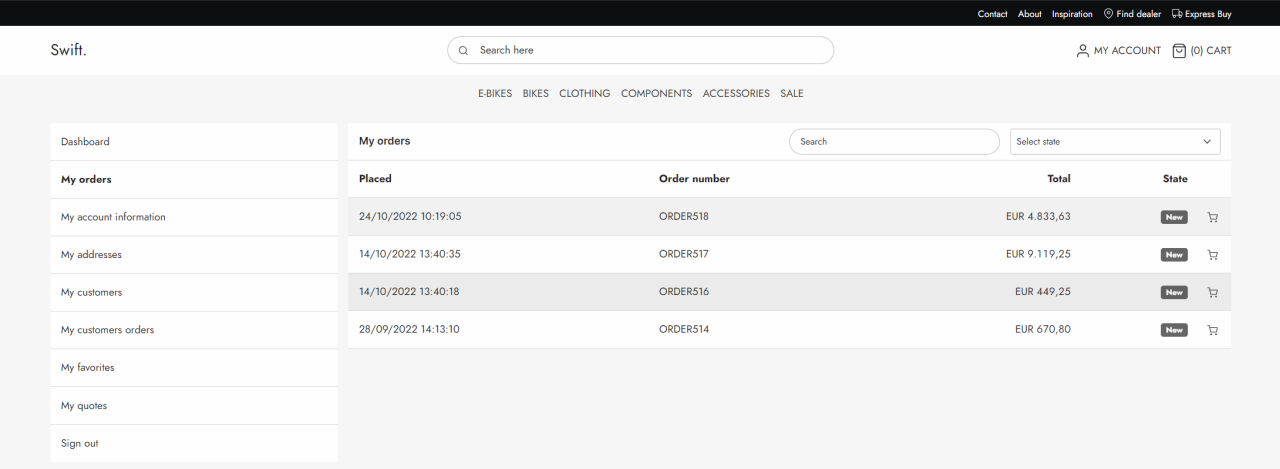Image resolution: width=1280 pixels, height=469 pixels.
Task: Open My Account user icon
Action: coord(1082,51)
